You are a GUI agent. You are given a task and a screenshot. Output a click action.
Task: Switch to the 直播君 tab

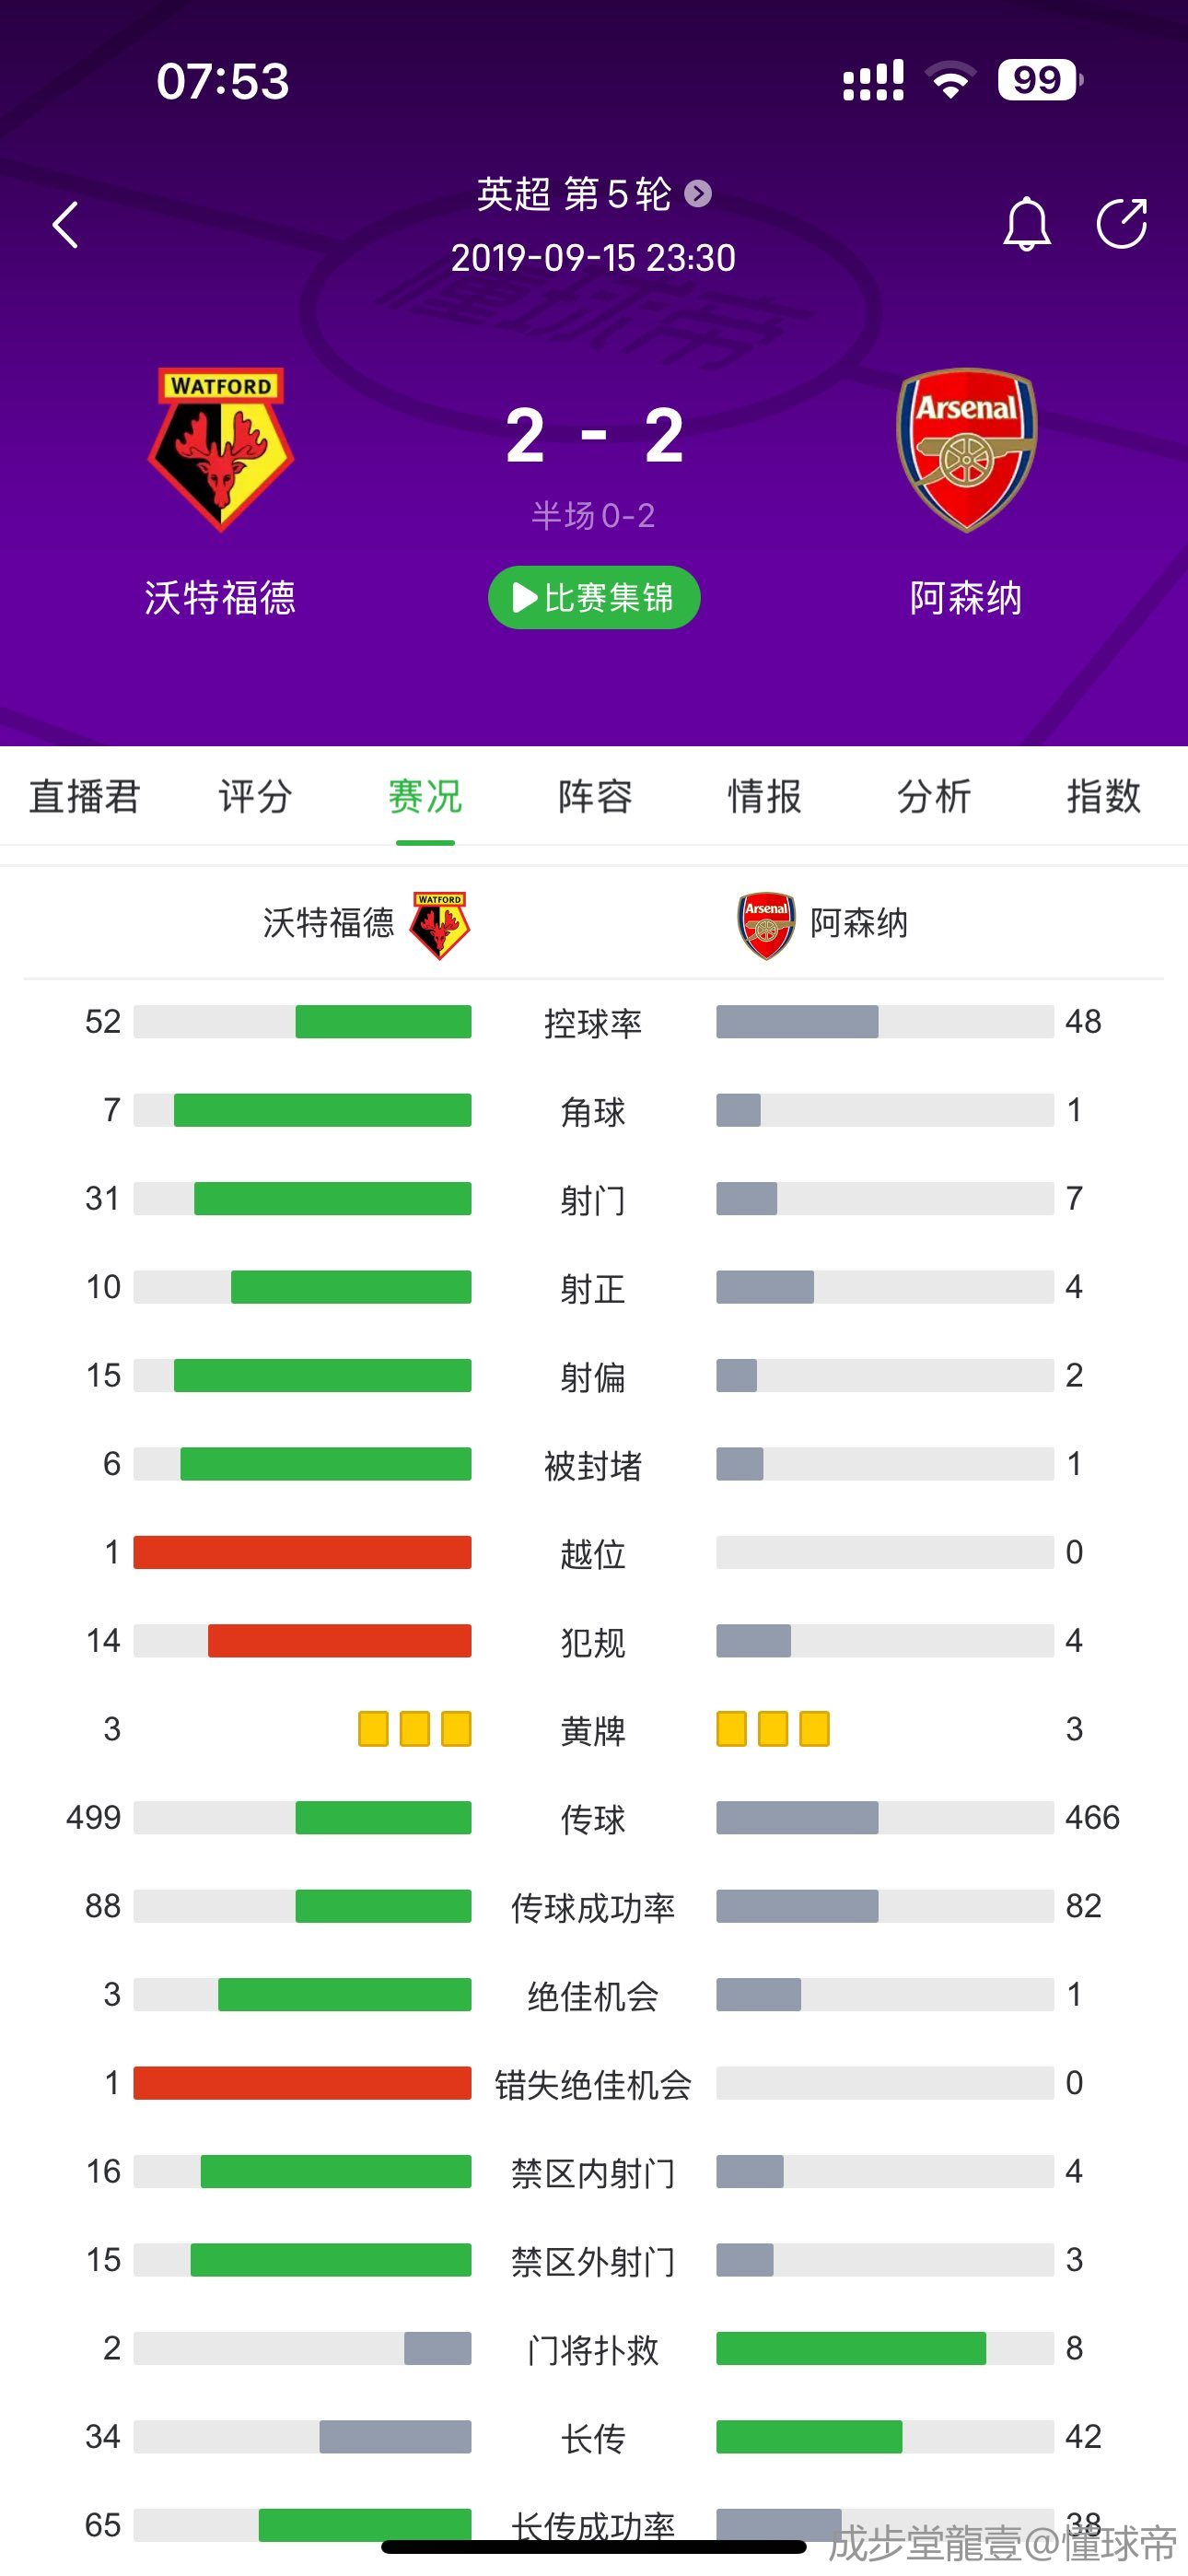point(85,797)
